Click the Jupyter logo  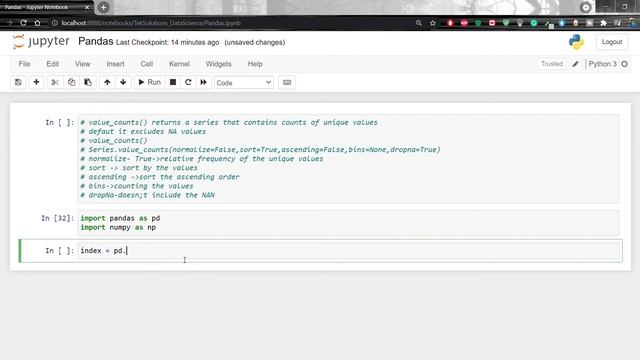coord(41,42)
